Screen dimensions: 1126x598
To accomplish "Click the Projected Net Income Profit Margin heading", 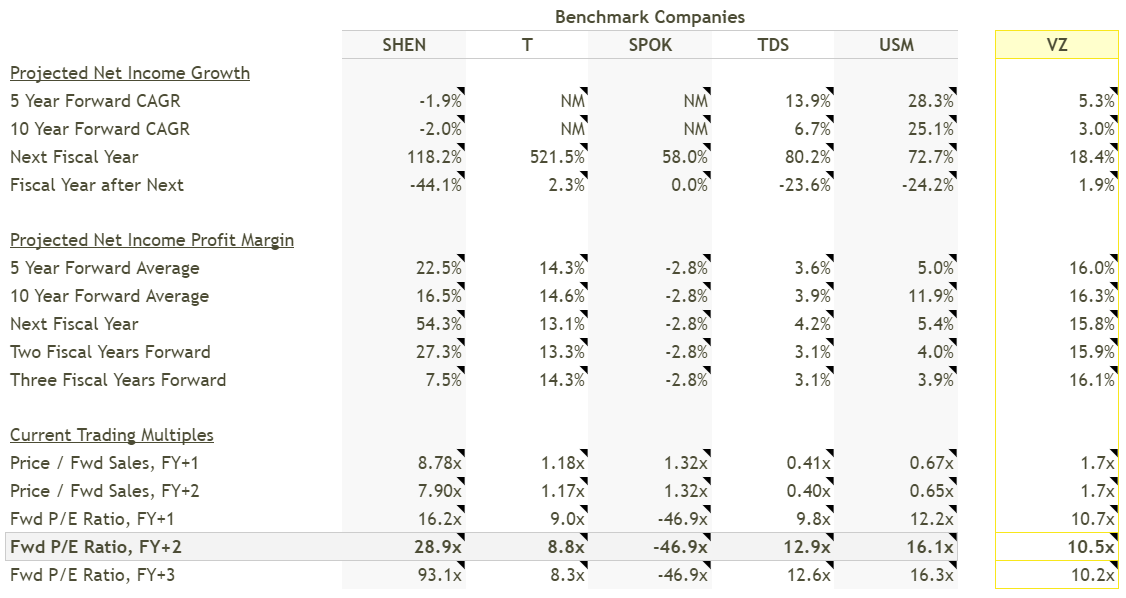I will pos(152,240).
